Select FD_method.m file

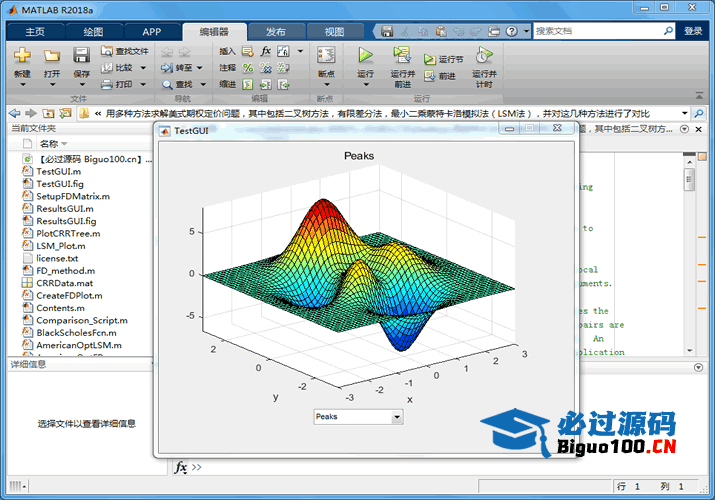click(66, 271)
